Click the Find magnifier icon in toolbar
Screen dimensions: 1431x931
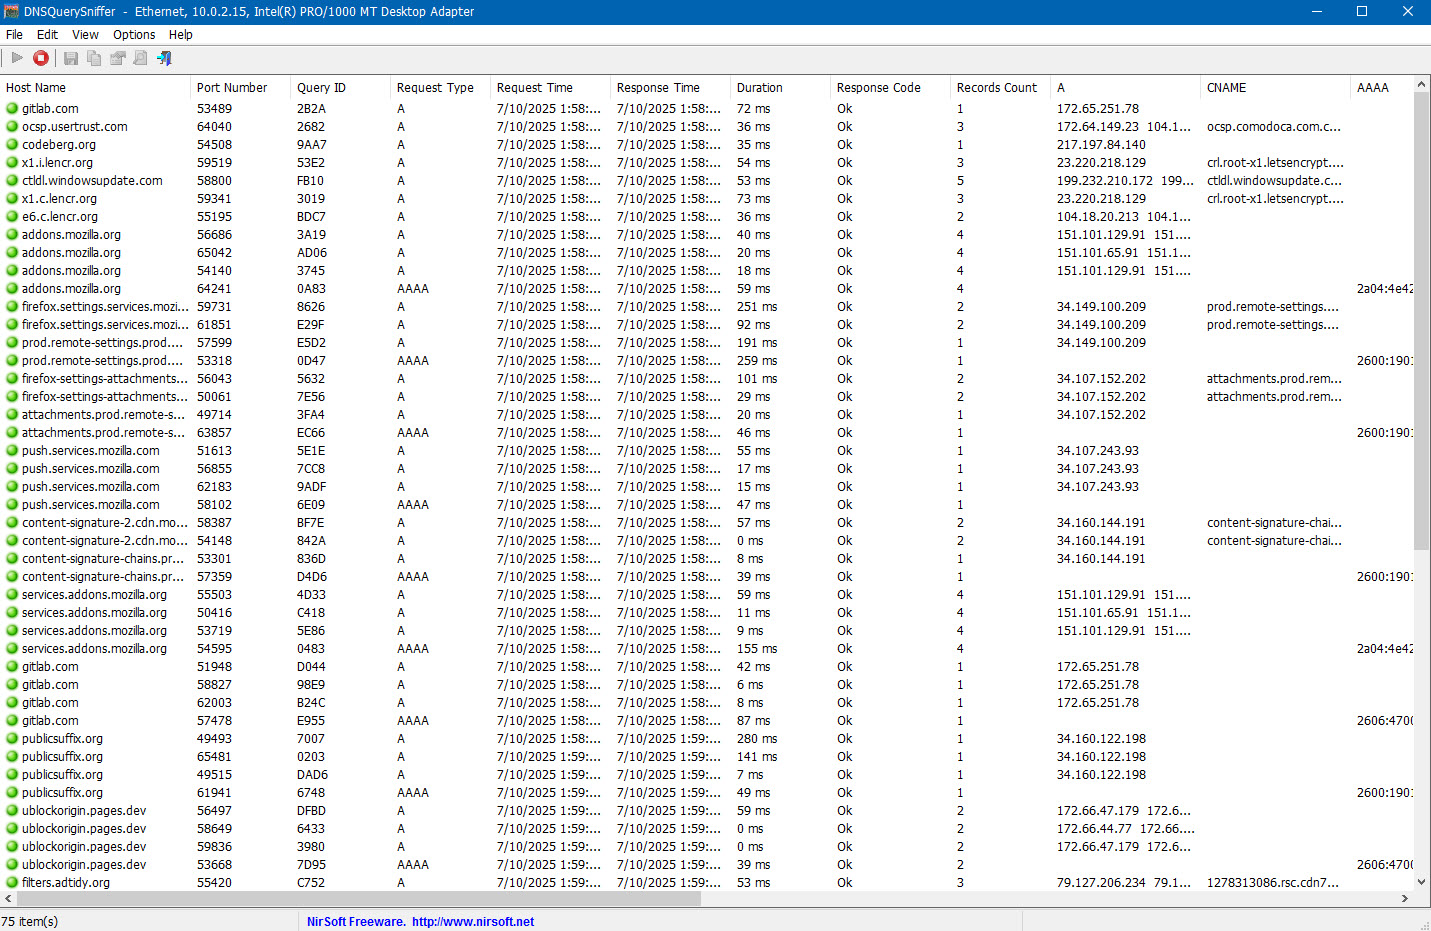click(140, 58)
